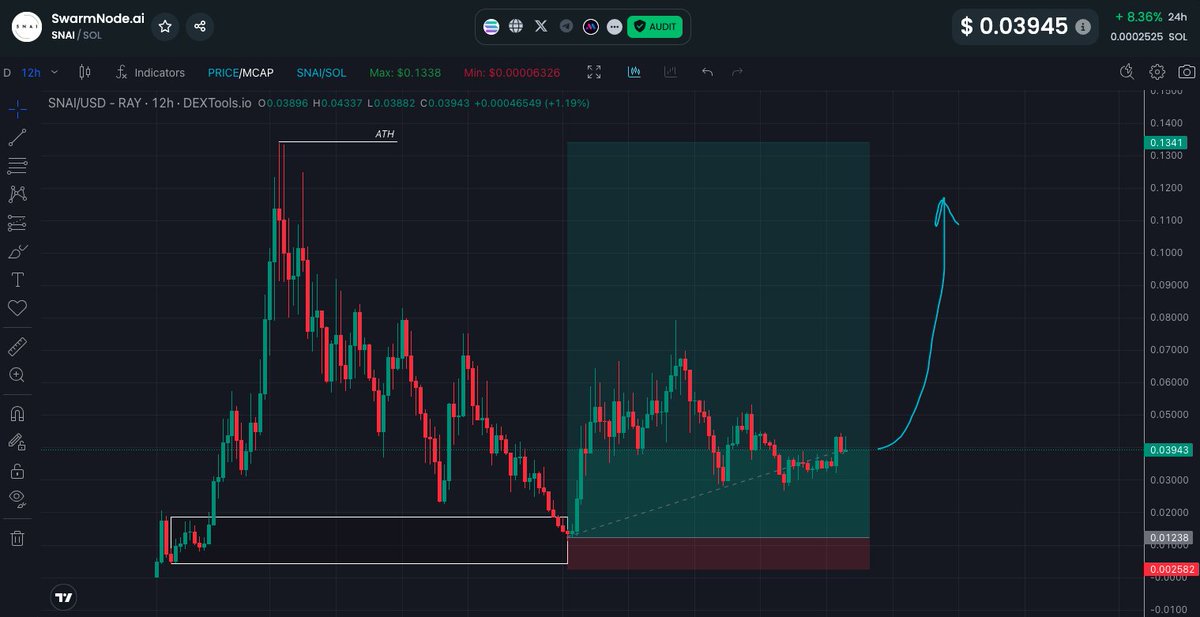Viewport: 1200px width, 617px height.
Task: Show more links via the ellipsis icon
Action: click(x=614, y=27)
